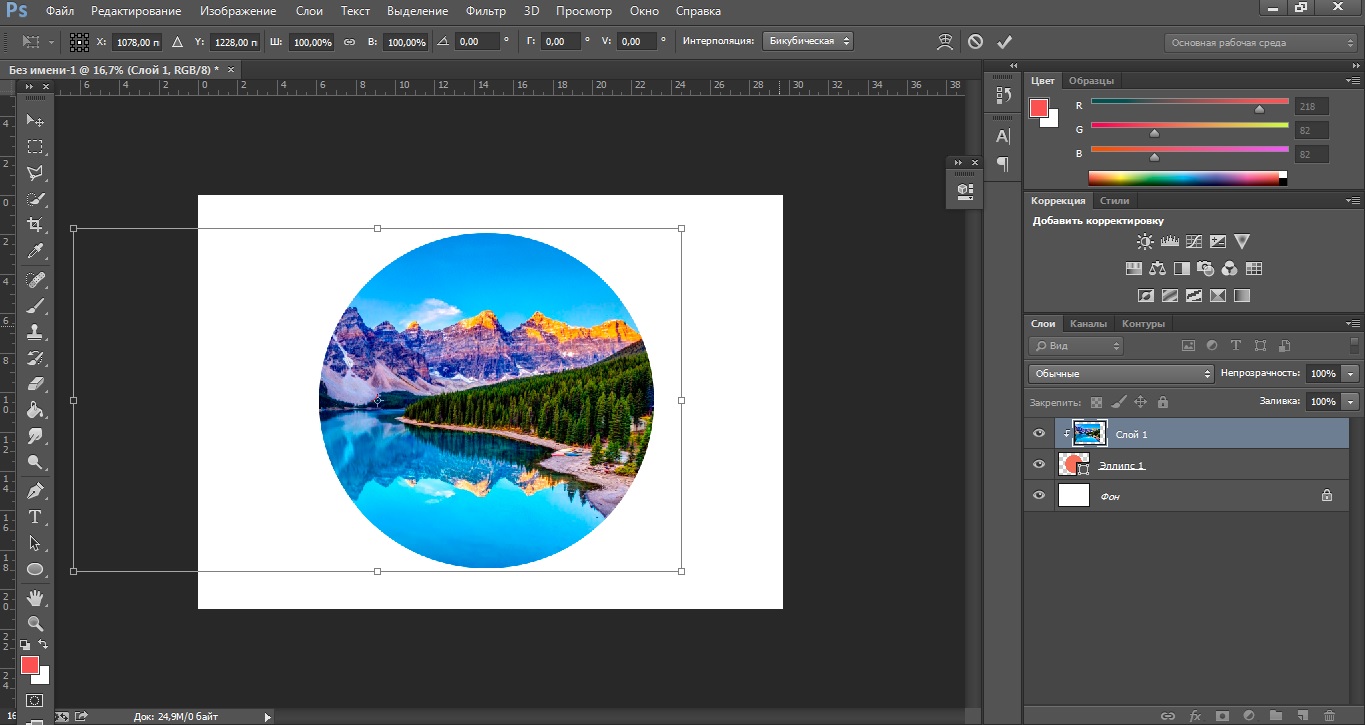The width and height of the screenshot is (1365, 725).
Task: Hide the Слой 1 layer
Action: (1039, 434)
